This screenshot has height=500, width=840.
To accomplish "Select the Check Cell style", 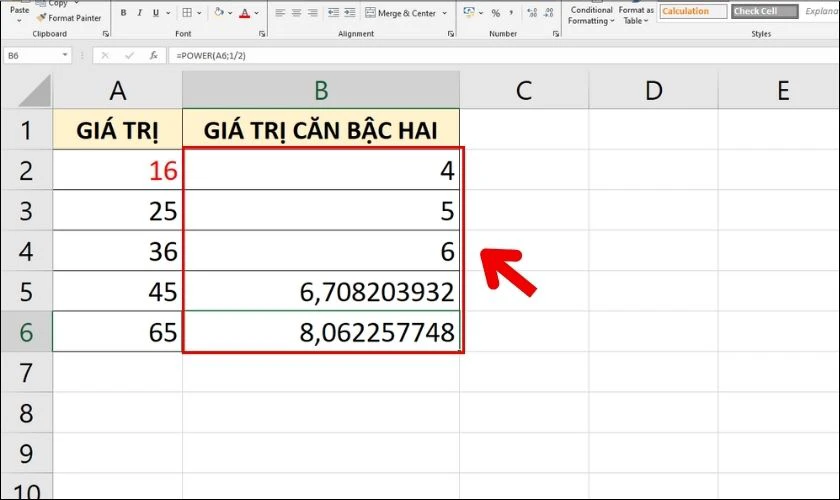I will coord(764,11).
